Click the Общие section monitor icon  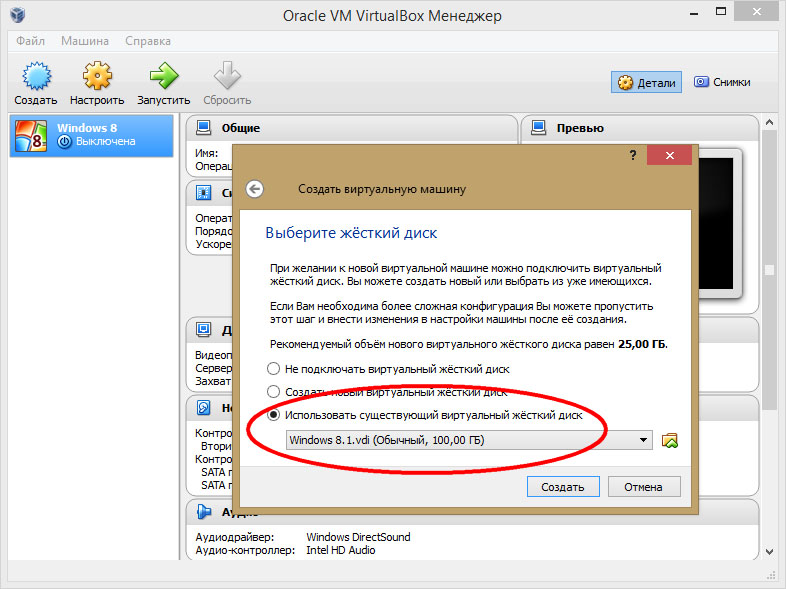[x=204, y=128]
